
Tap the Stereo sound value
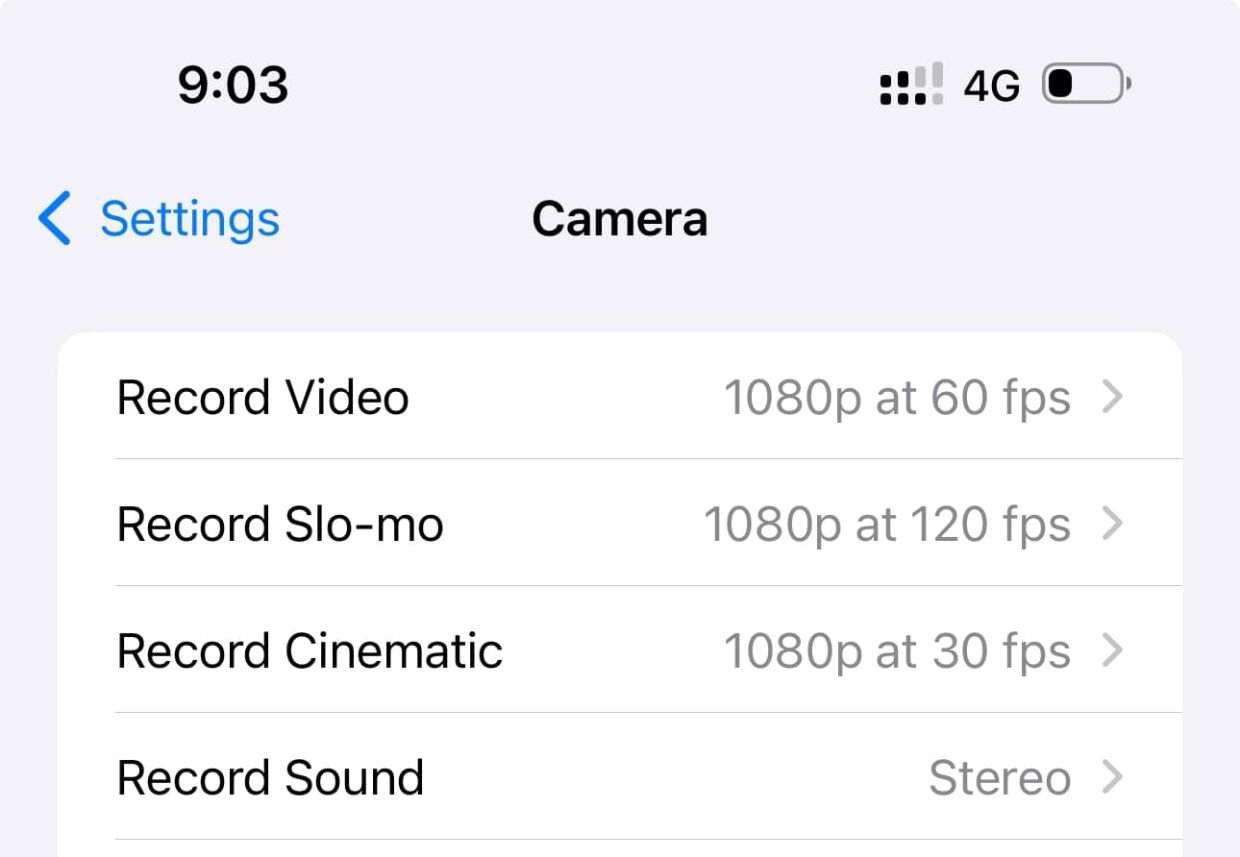pos(999,779)
